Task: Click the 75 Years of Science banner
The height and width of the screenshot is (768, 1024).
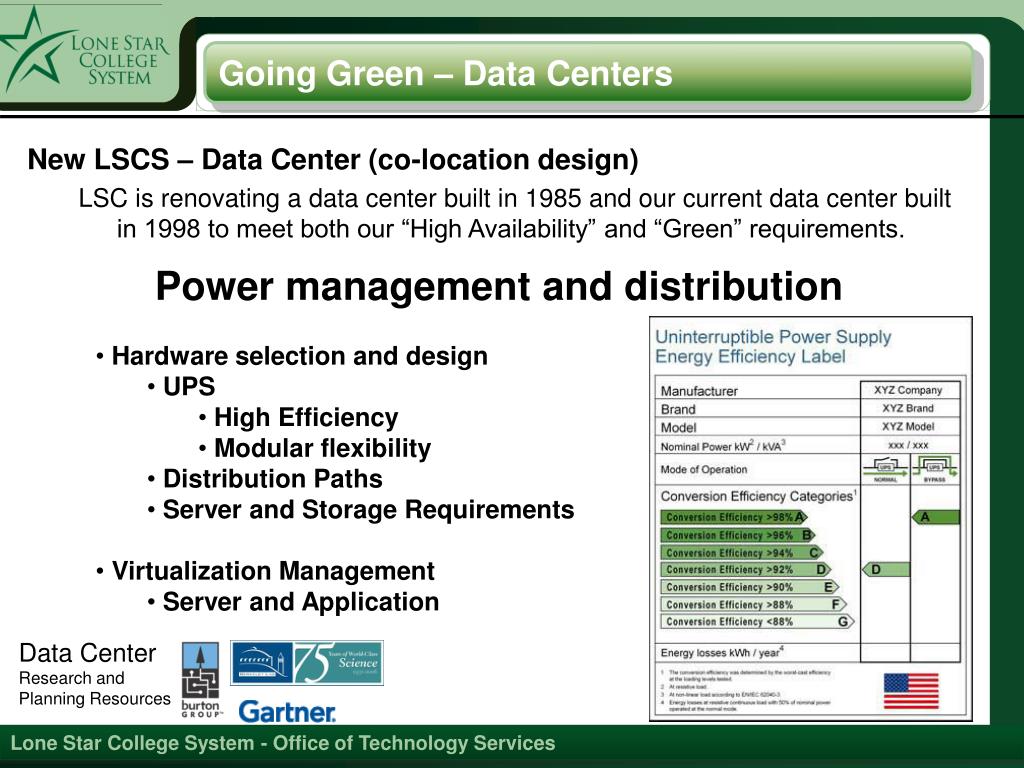Action: point(307,663)
